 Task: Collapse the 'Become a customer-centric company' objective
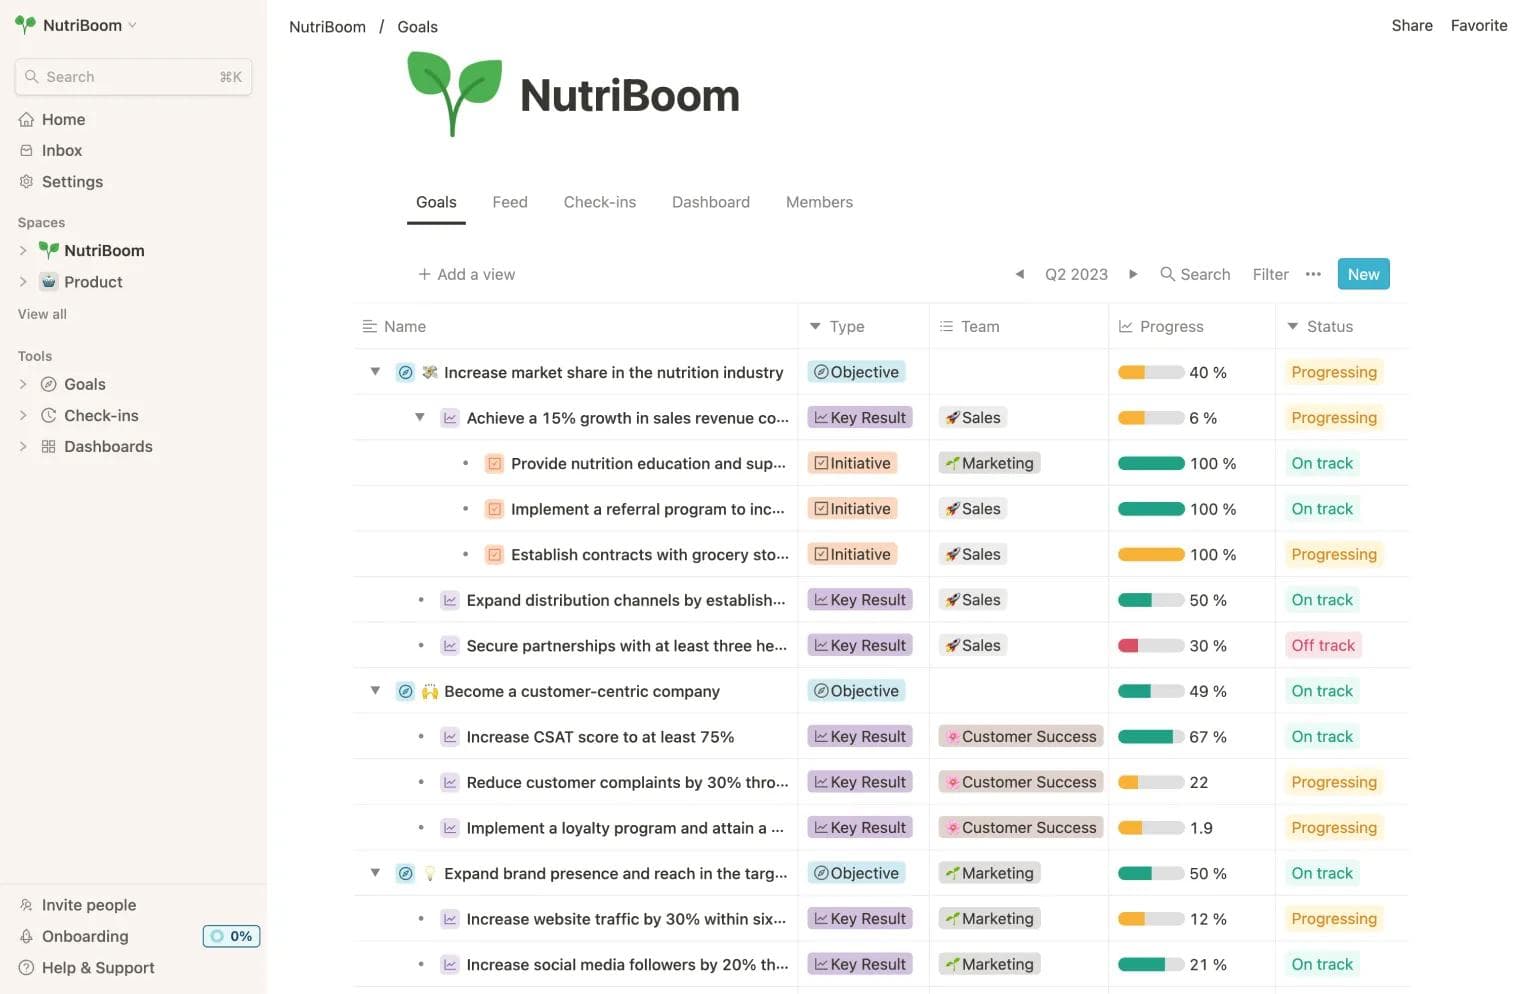pos(375,690)
